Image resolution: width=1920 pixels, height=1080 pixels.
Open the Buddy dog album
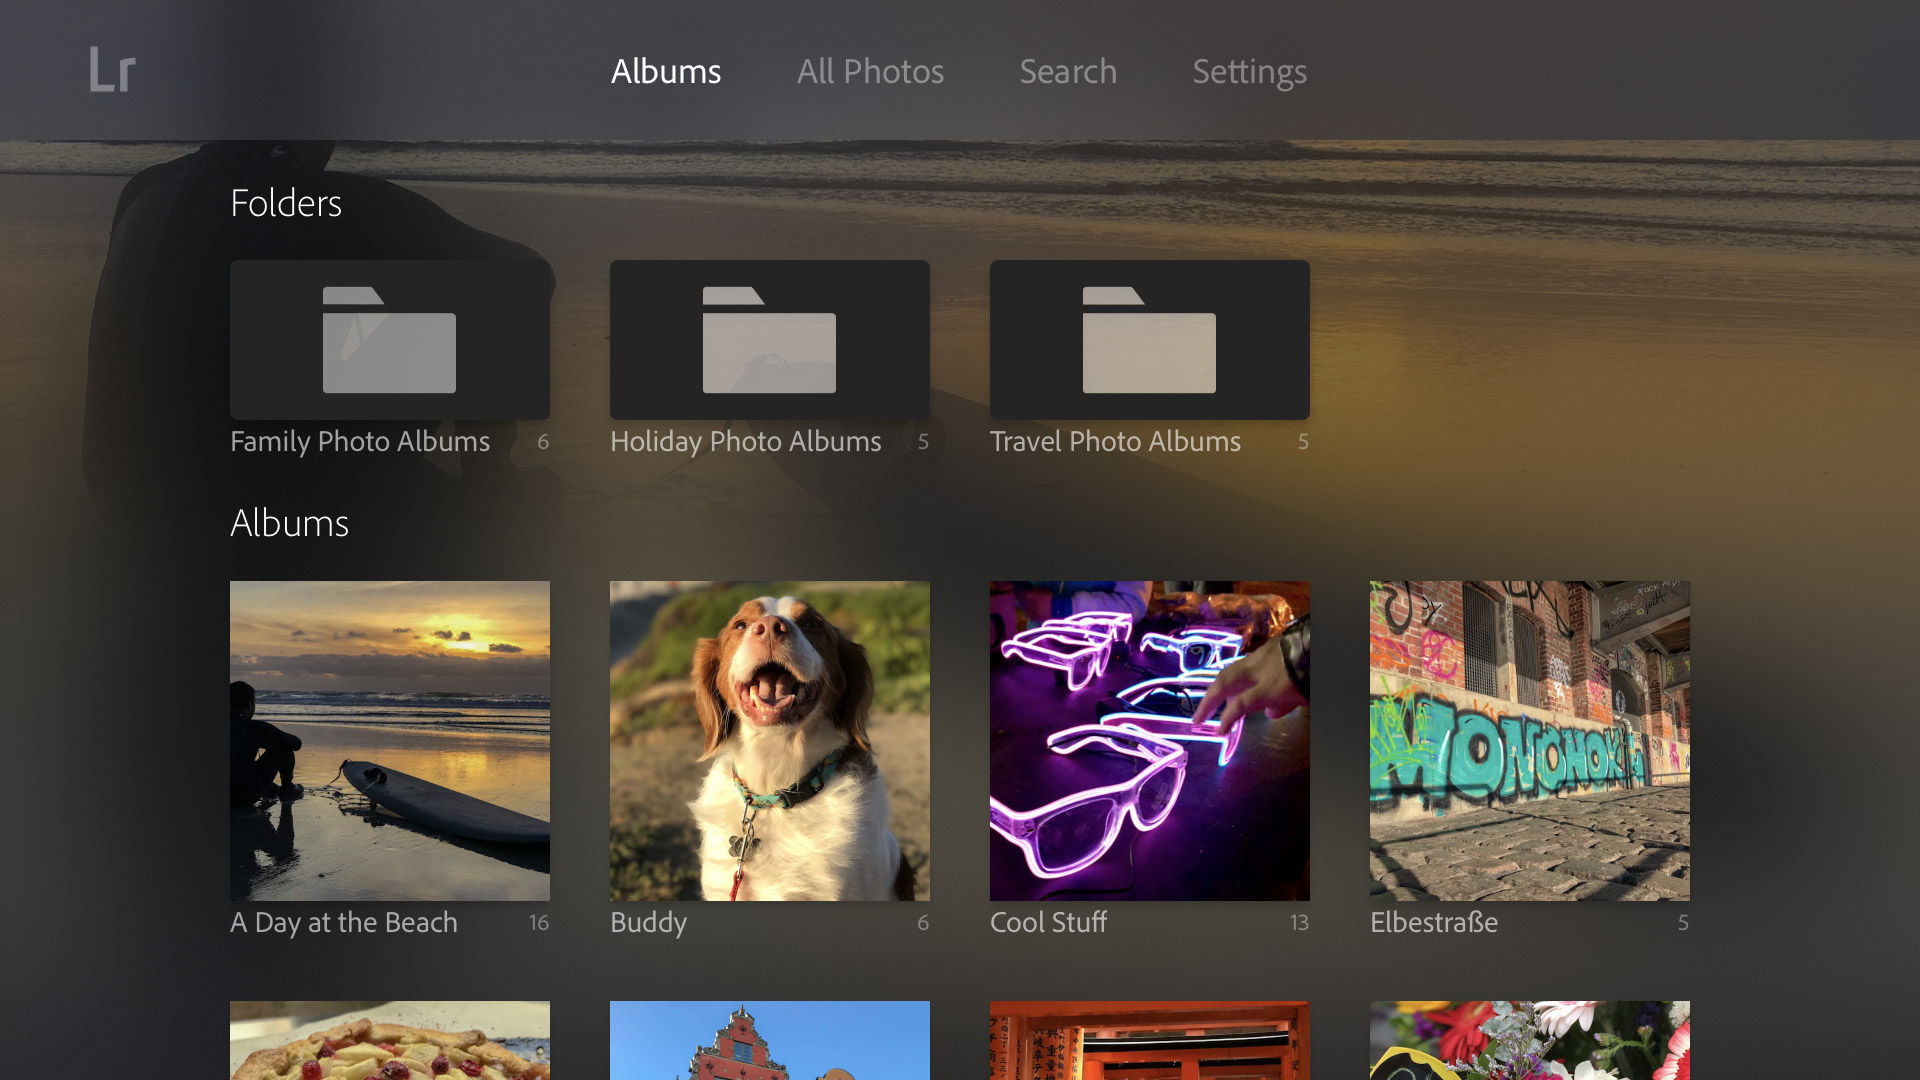tap(769, 740)
